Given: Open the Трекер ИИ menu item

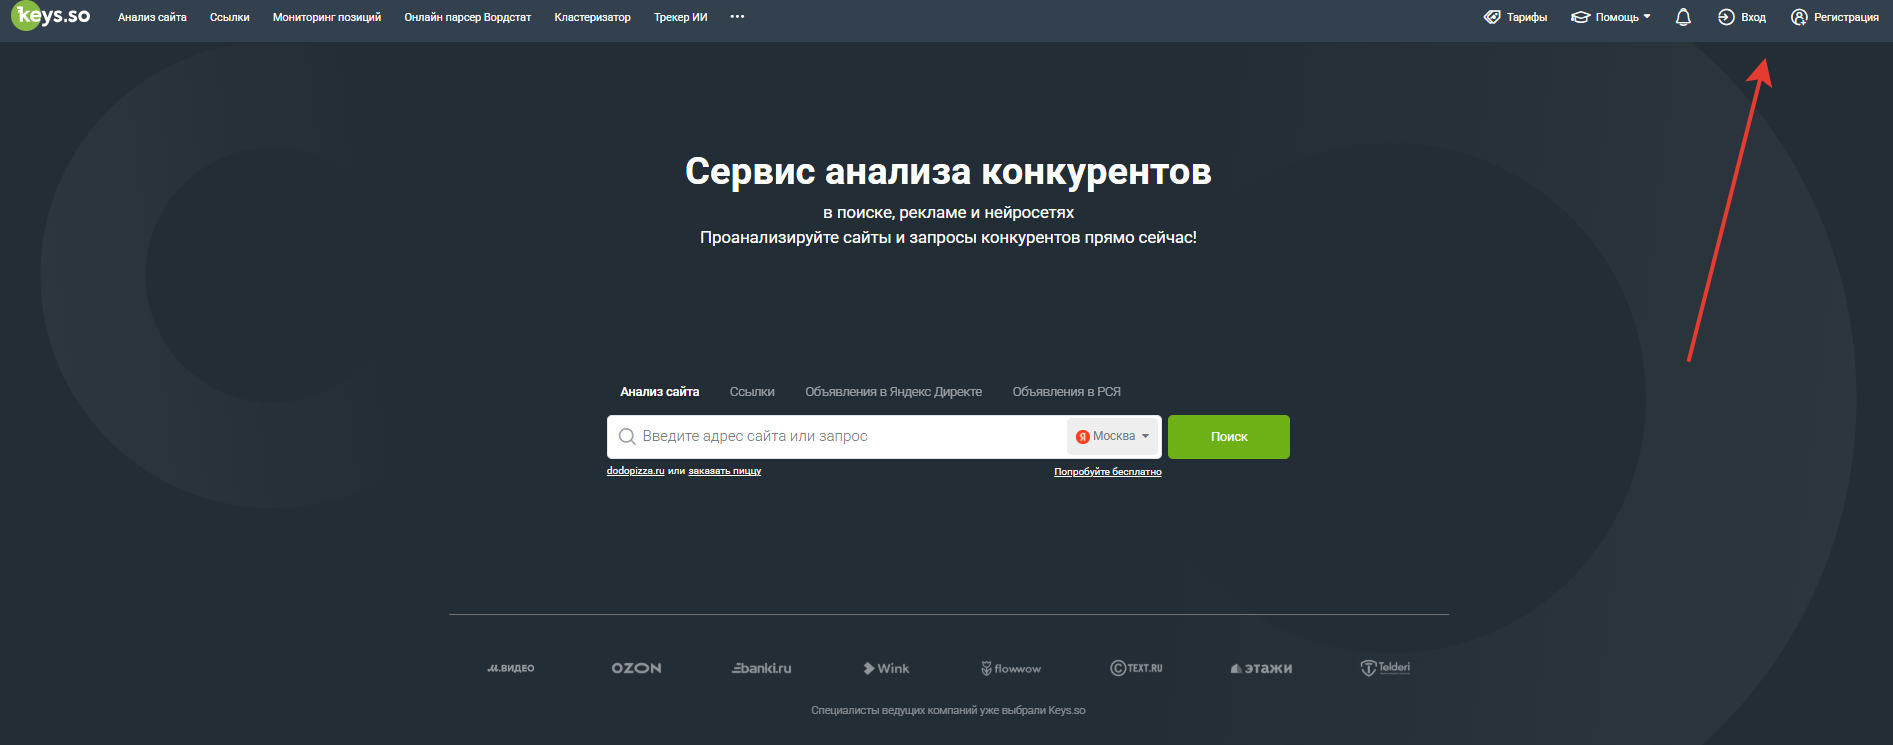Looking at the screenshot, I should point(680,17).
